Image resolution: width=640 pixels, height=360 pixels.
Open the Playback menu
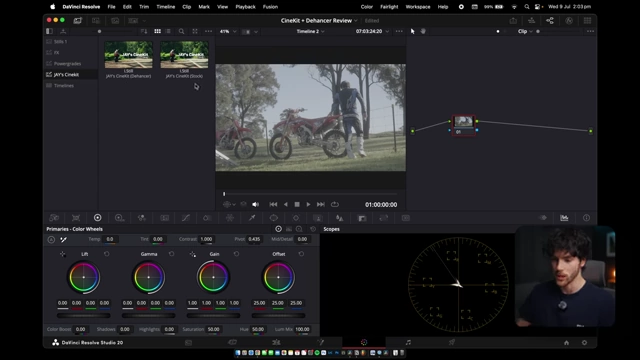[245, 7]
